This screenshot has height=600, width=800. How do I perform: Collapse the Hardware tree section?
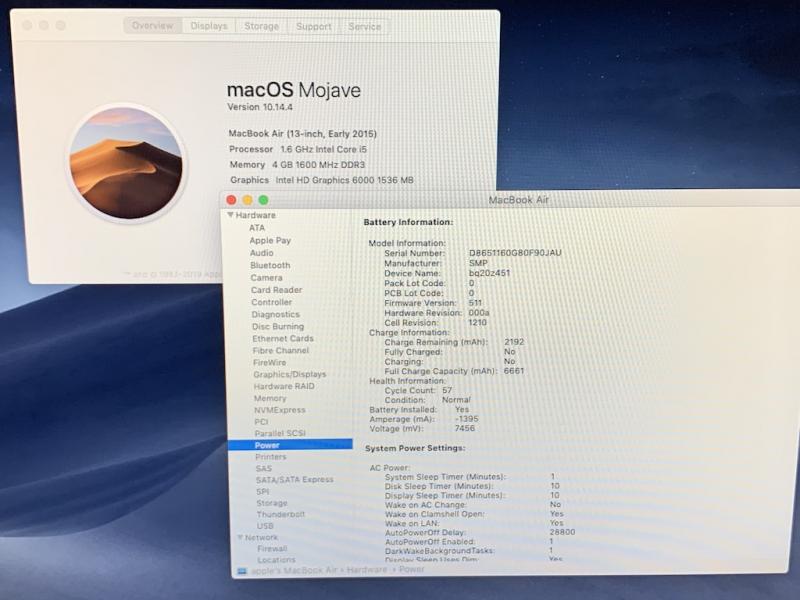tap(231, 215)
